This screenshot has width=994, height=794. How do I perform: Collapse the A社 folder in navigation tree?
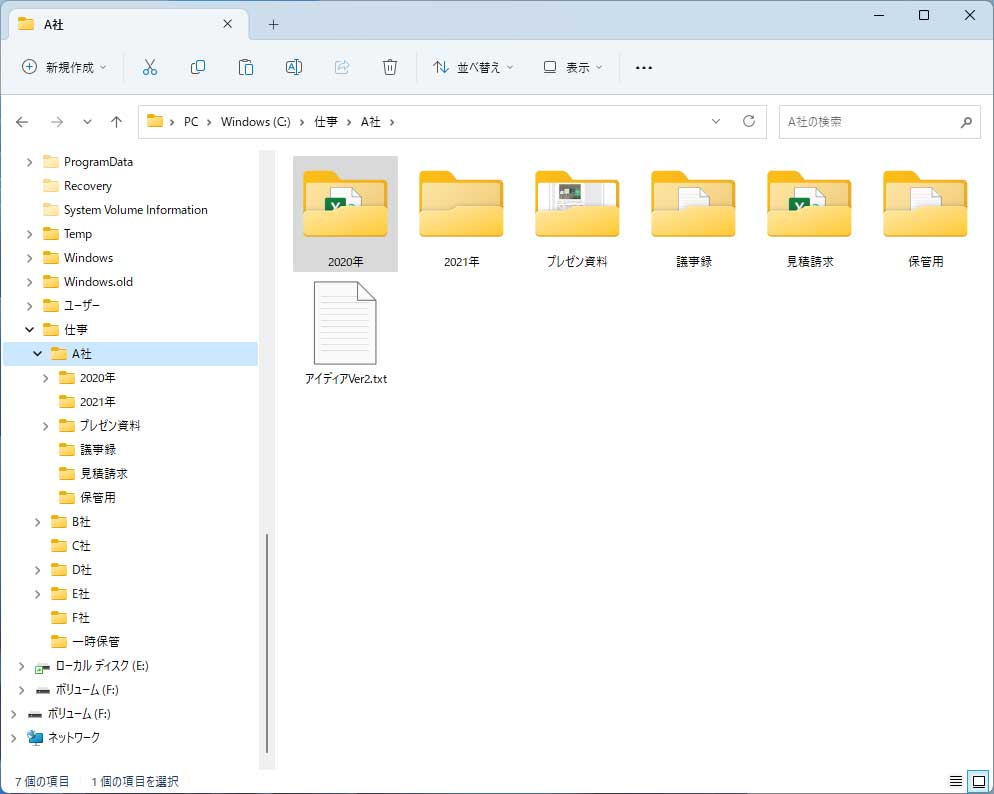[x=38, y=354]
